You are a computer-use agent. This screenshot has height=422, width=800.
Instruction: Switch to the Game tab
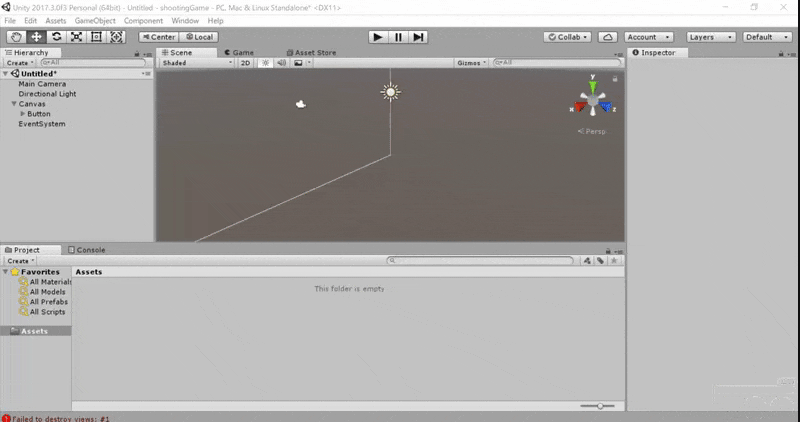coord(239,53)
